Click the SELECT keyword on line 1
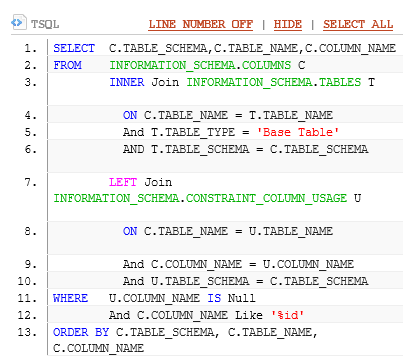The height and width of the screenshot is (361, 414). coord(74,48)
